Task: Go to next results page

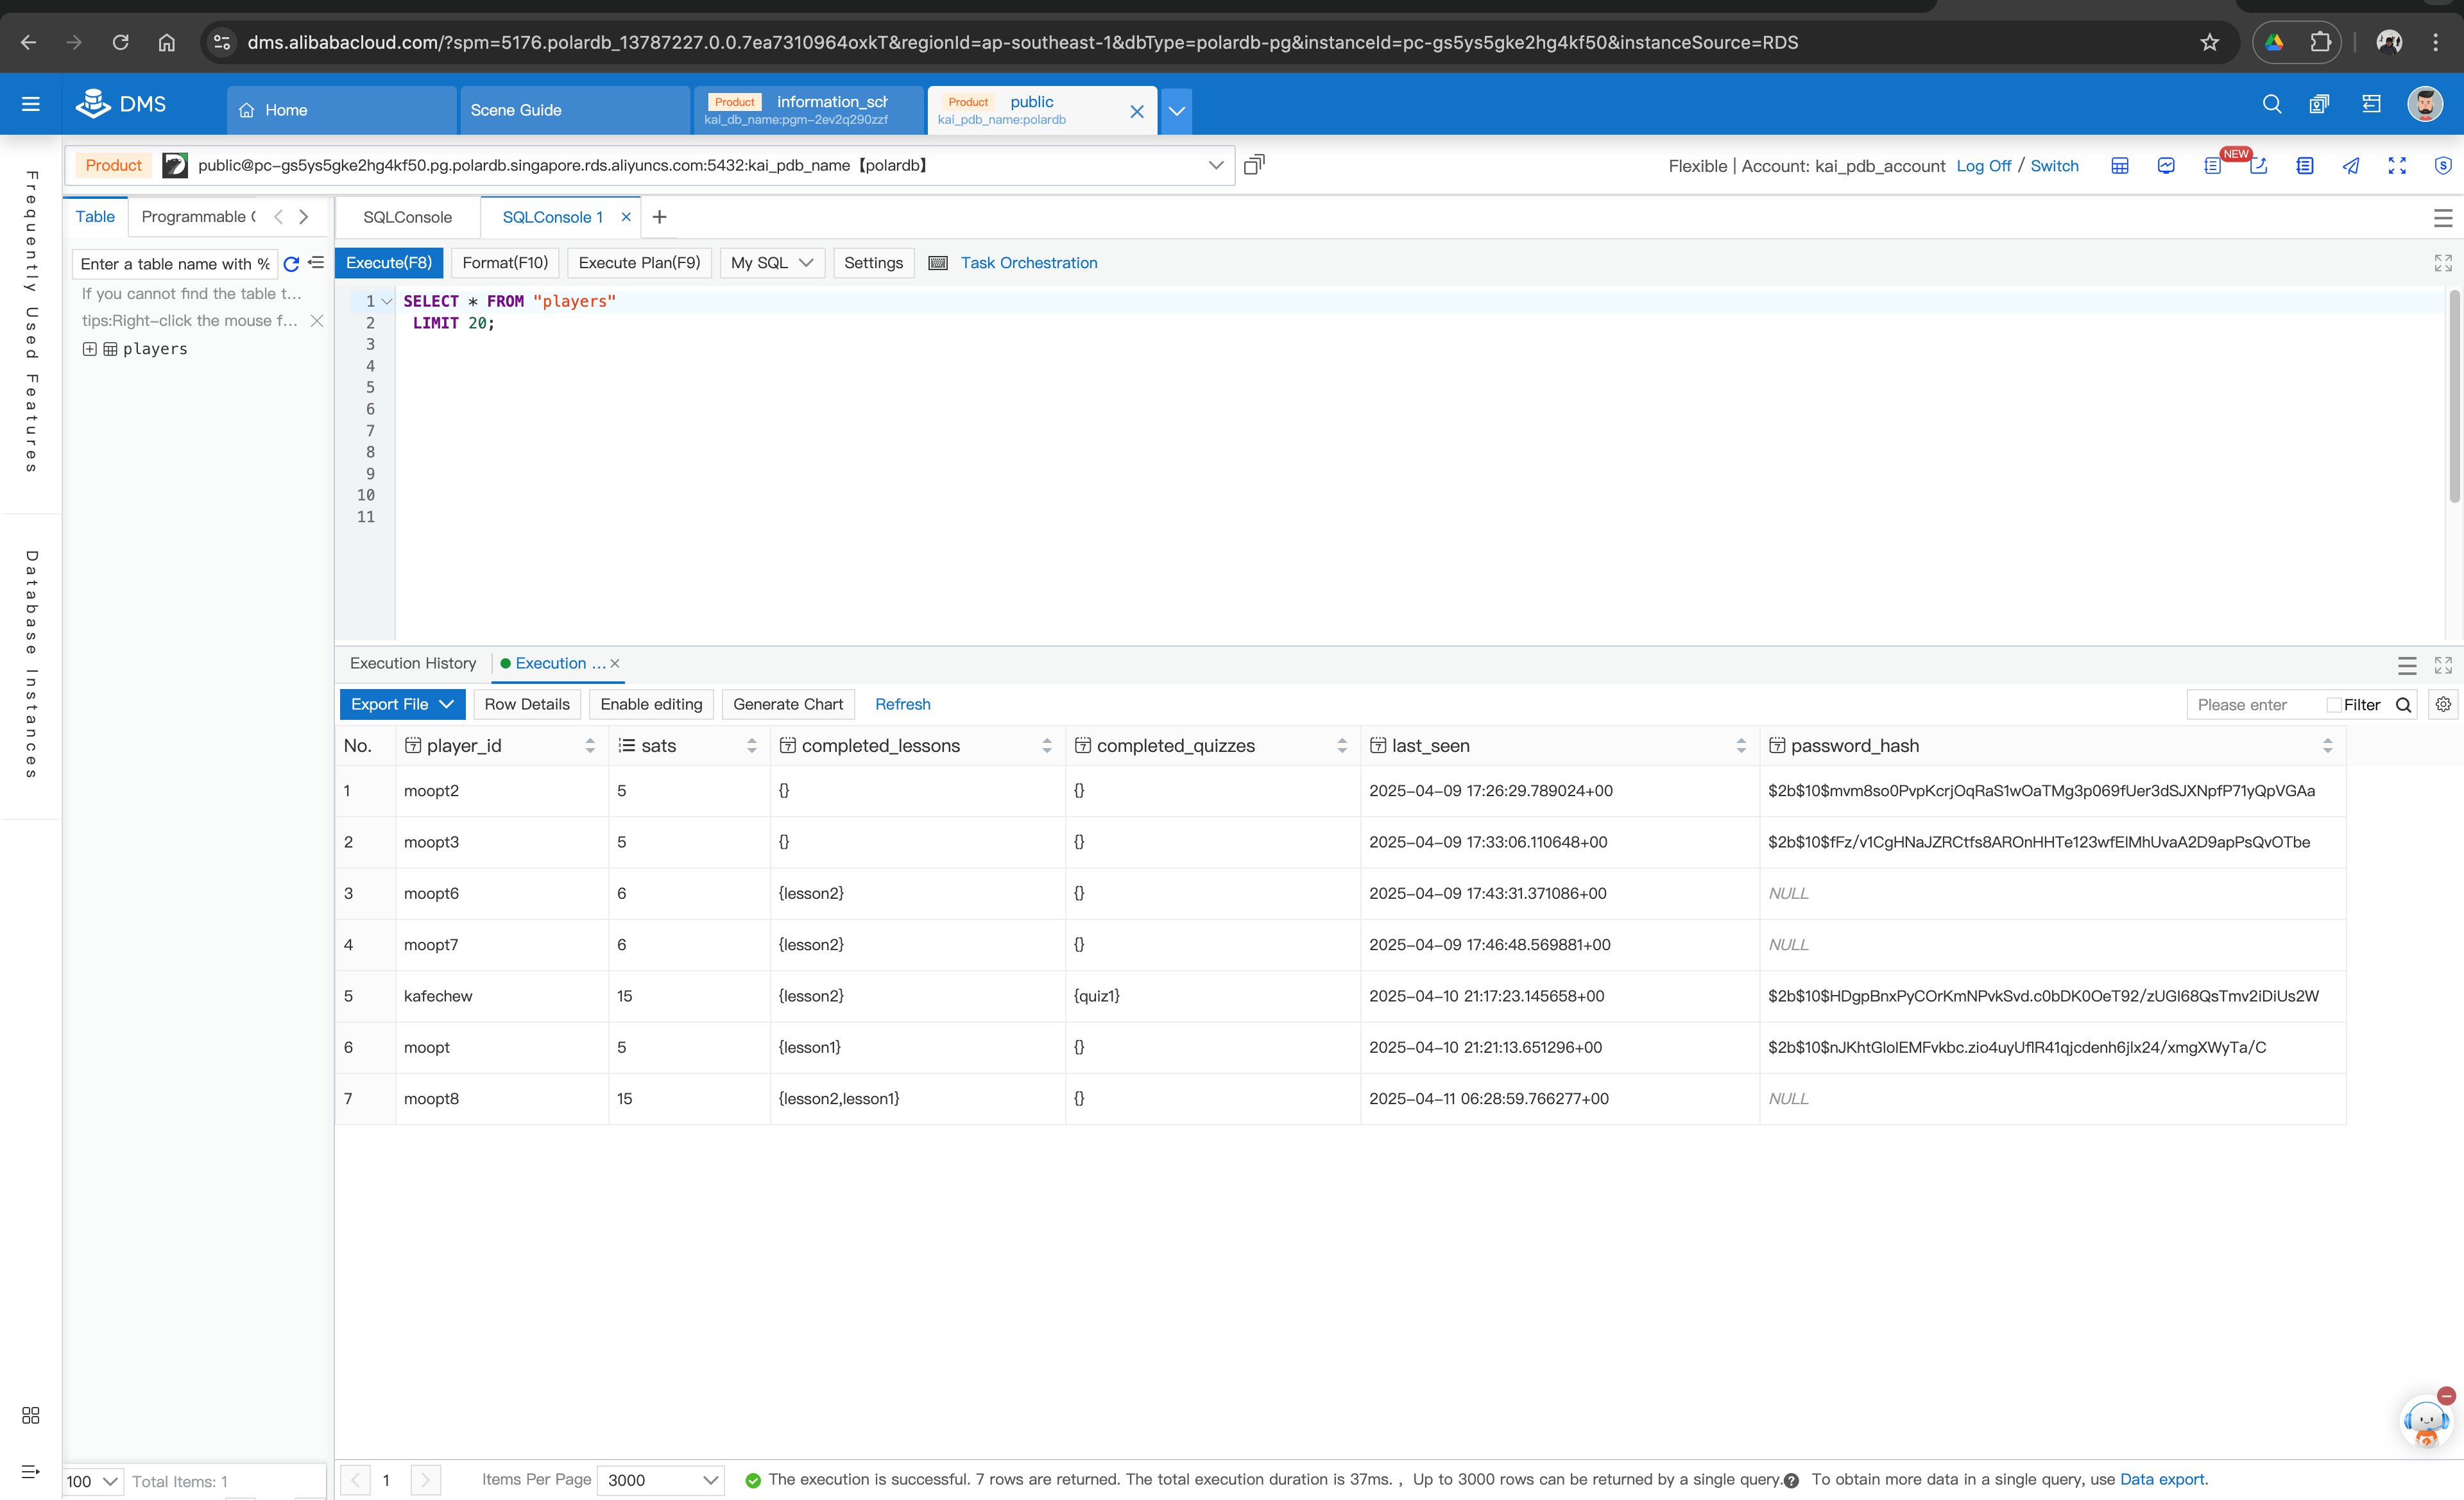Action: coord(425,1480)
